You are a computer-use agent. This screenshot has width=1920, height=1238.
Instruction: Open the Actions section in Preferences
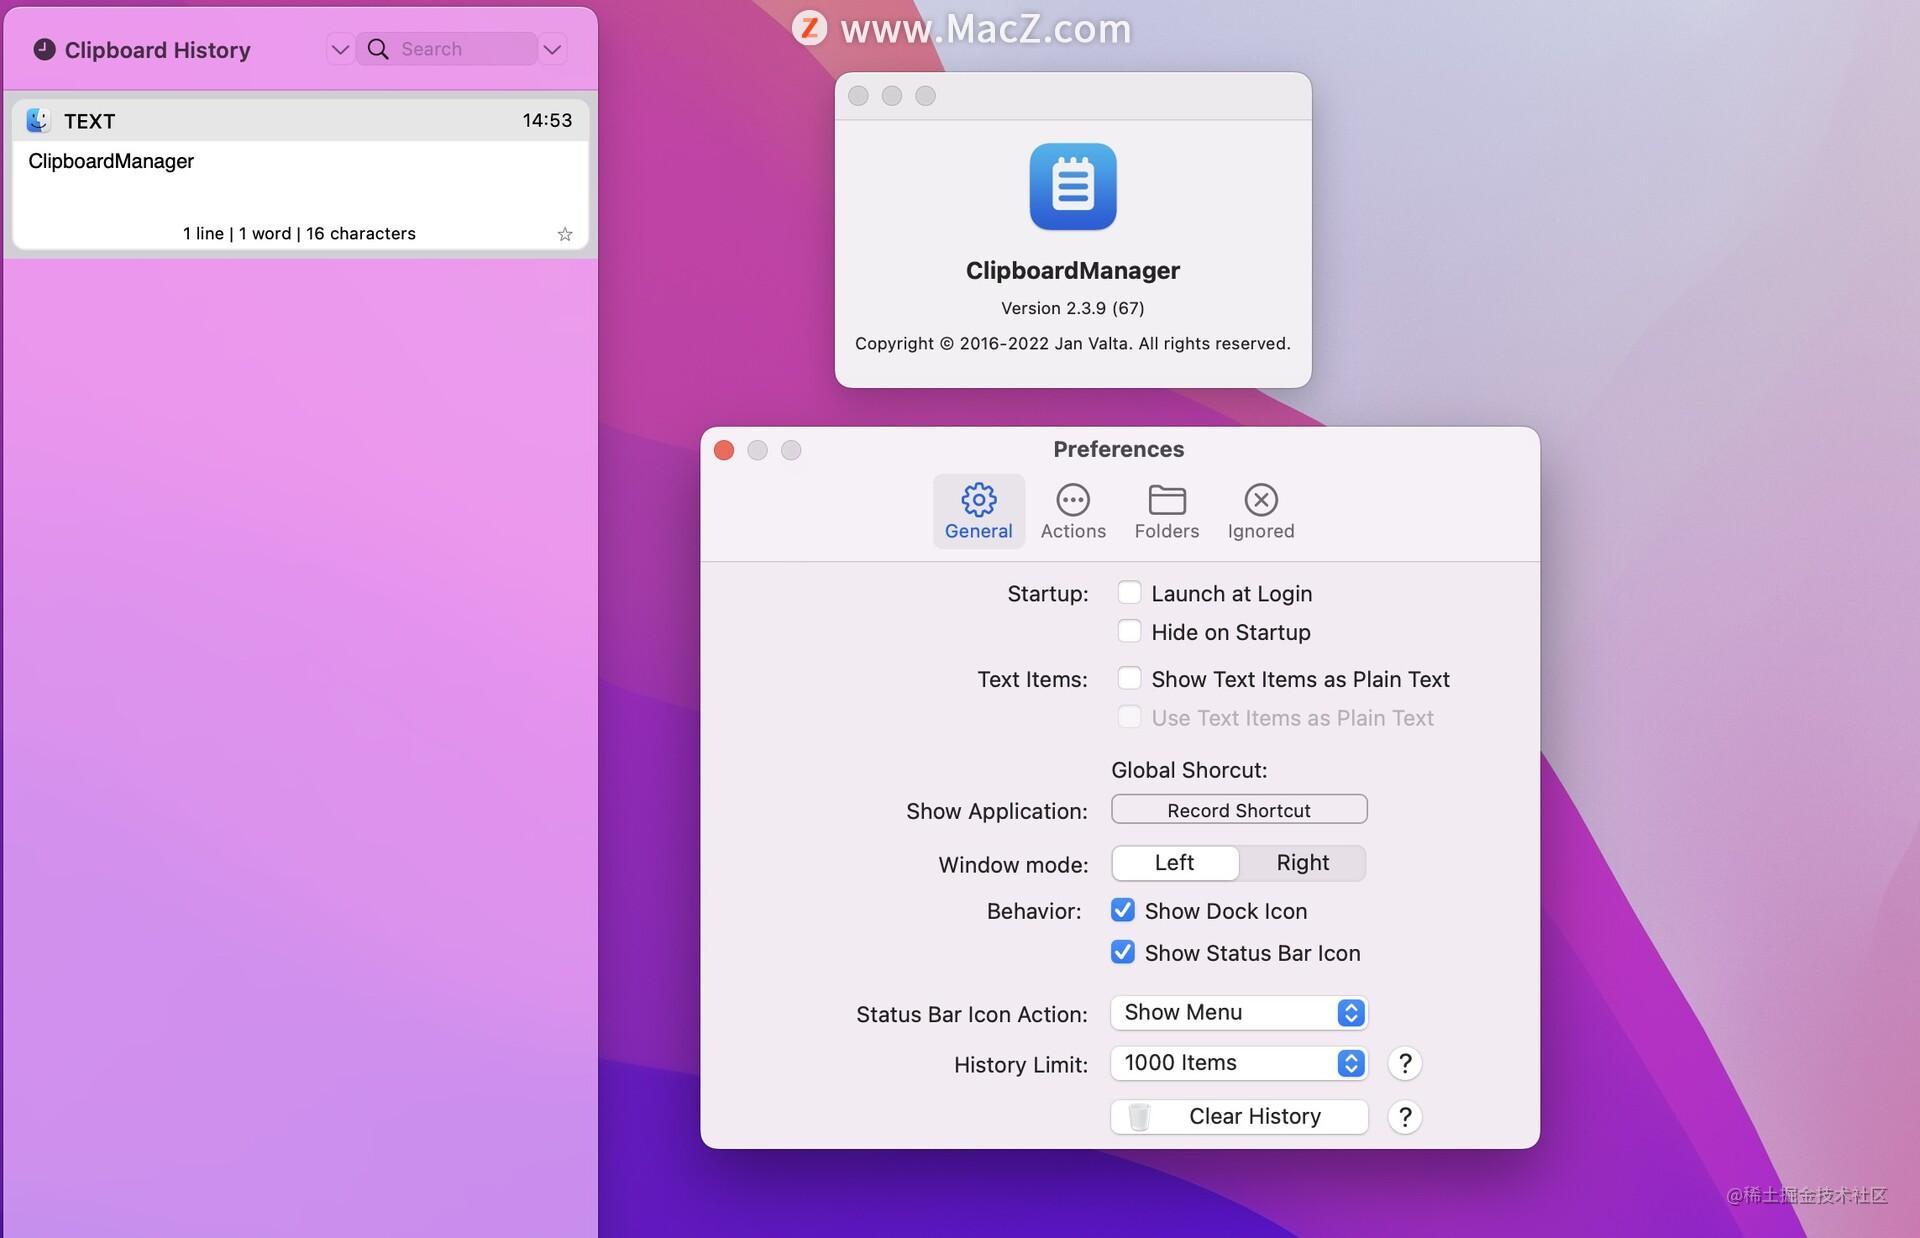[x=1072, y=510]
